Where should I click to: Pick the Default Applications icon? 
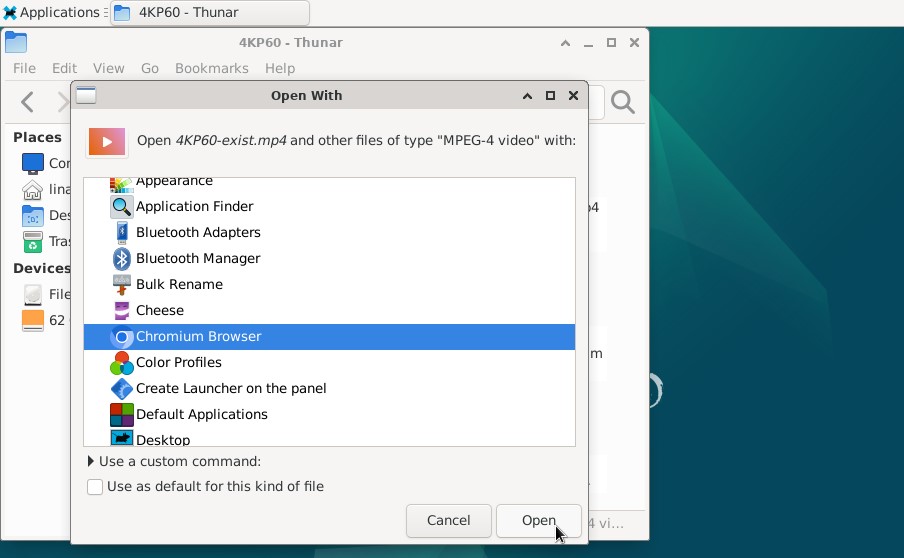(x=121, y=415)
